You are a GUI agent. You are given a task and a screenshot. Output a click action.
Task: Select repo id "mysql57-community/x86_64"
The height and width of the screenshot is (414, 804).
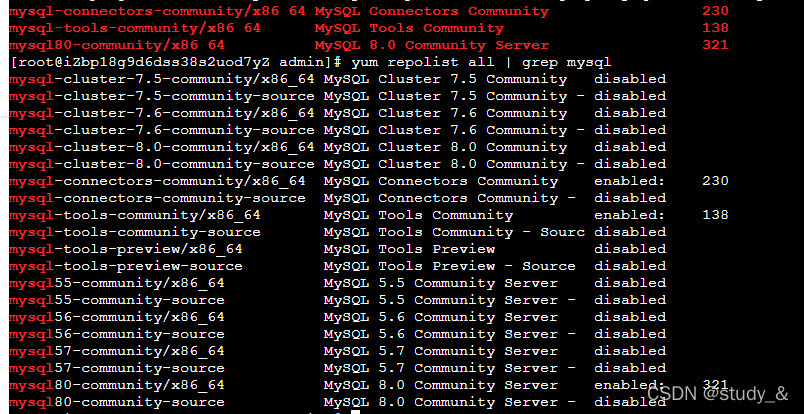click(116, 351)
